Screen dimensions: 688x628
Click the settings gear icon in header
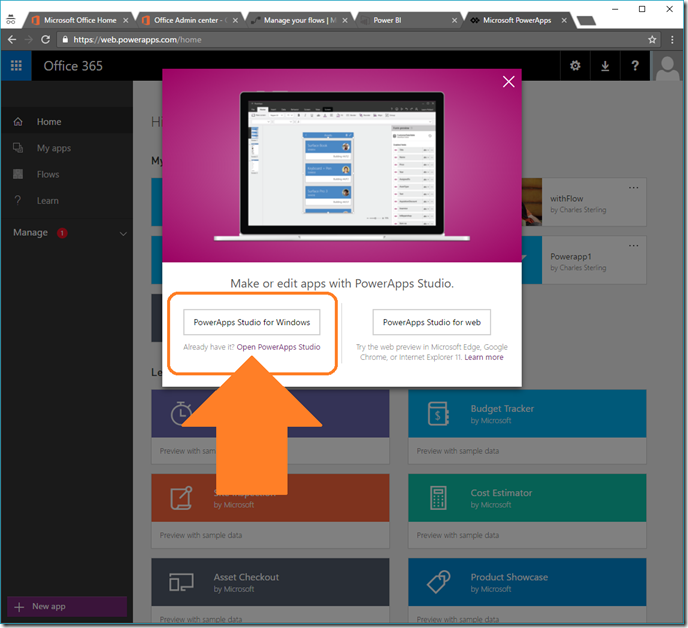575,66
